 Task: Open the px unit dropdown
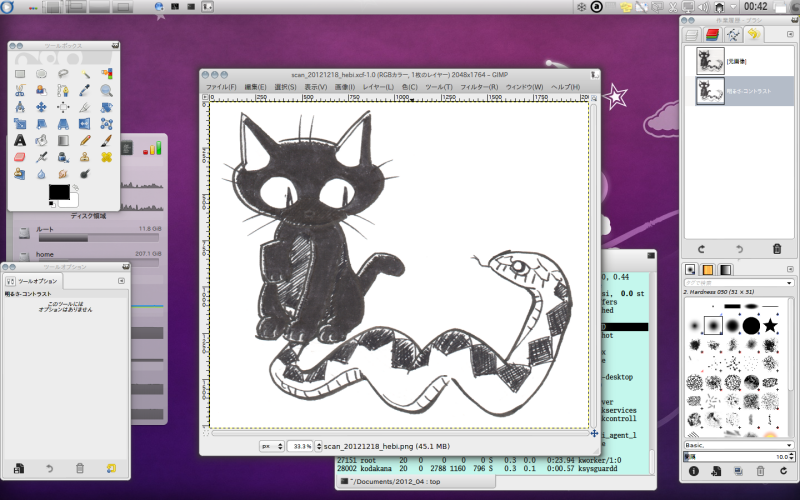[x=271, y=446]
